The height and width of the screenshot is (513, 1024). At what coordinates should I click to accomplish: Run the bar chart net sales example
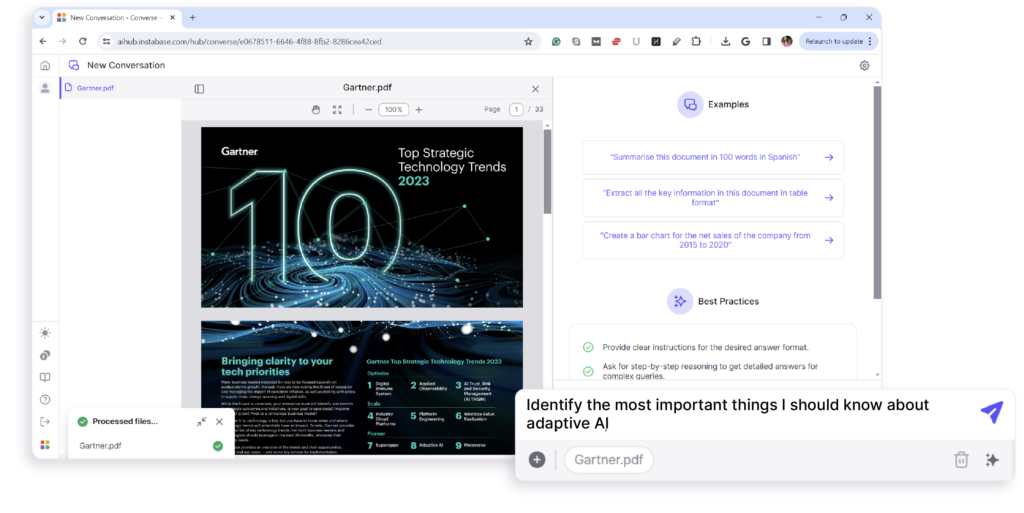713,240
